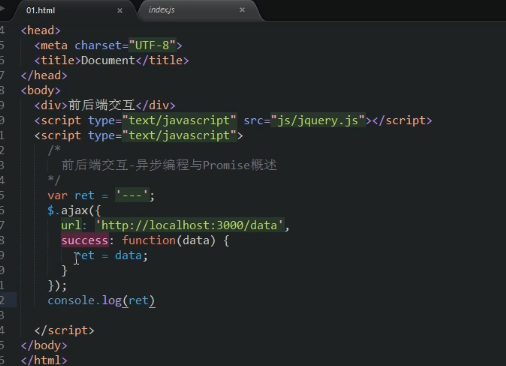Viewport: 506px width, 366px height.
Task: Click the 前后端交互 div text
Action: (x=102, y=105)
